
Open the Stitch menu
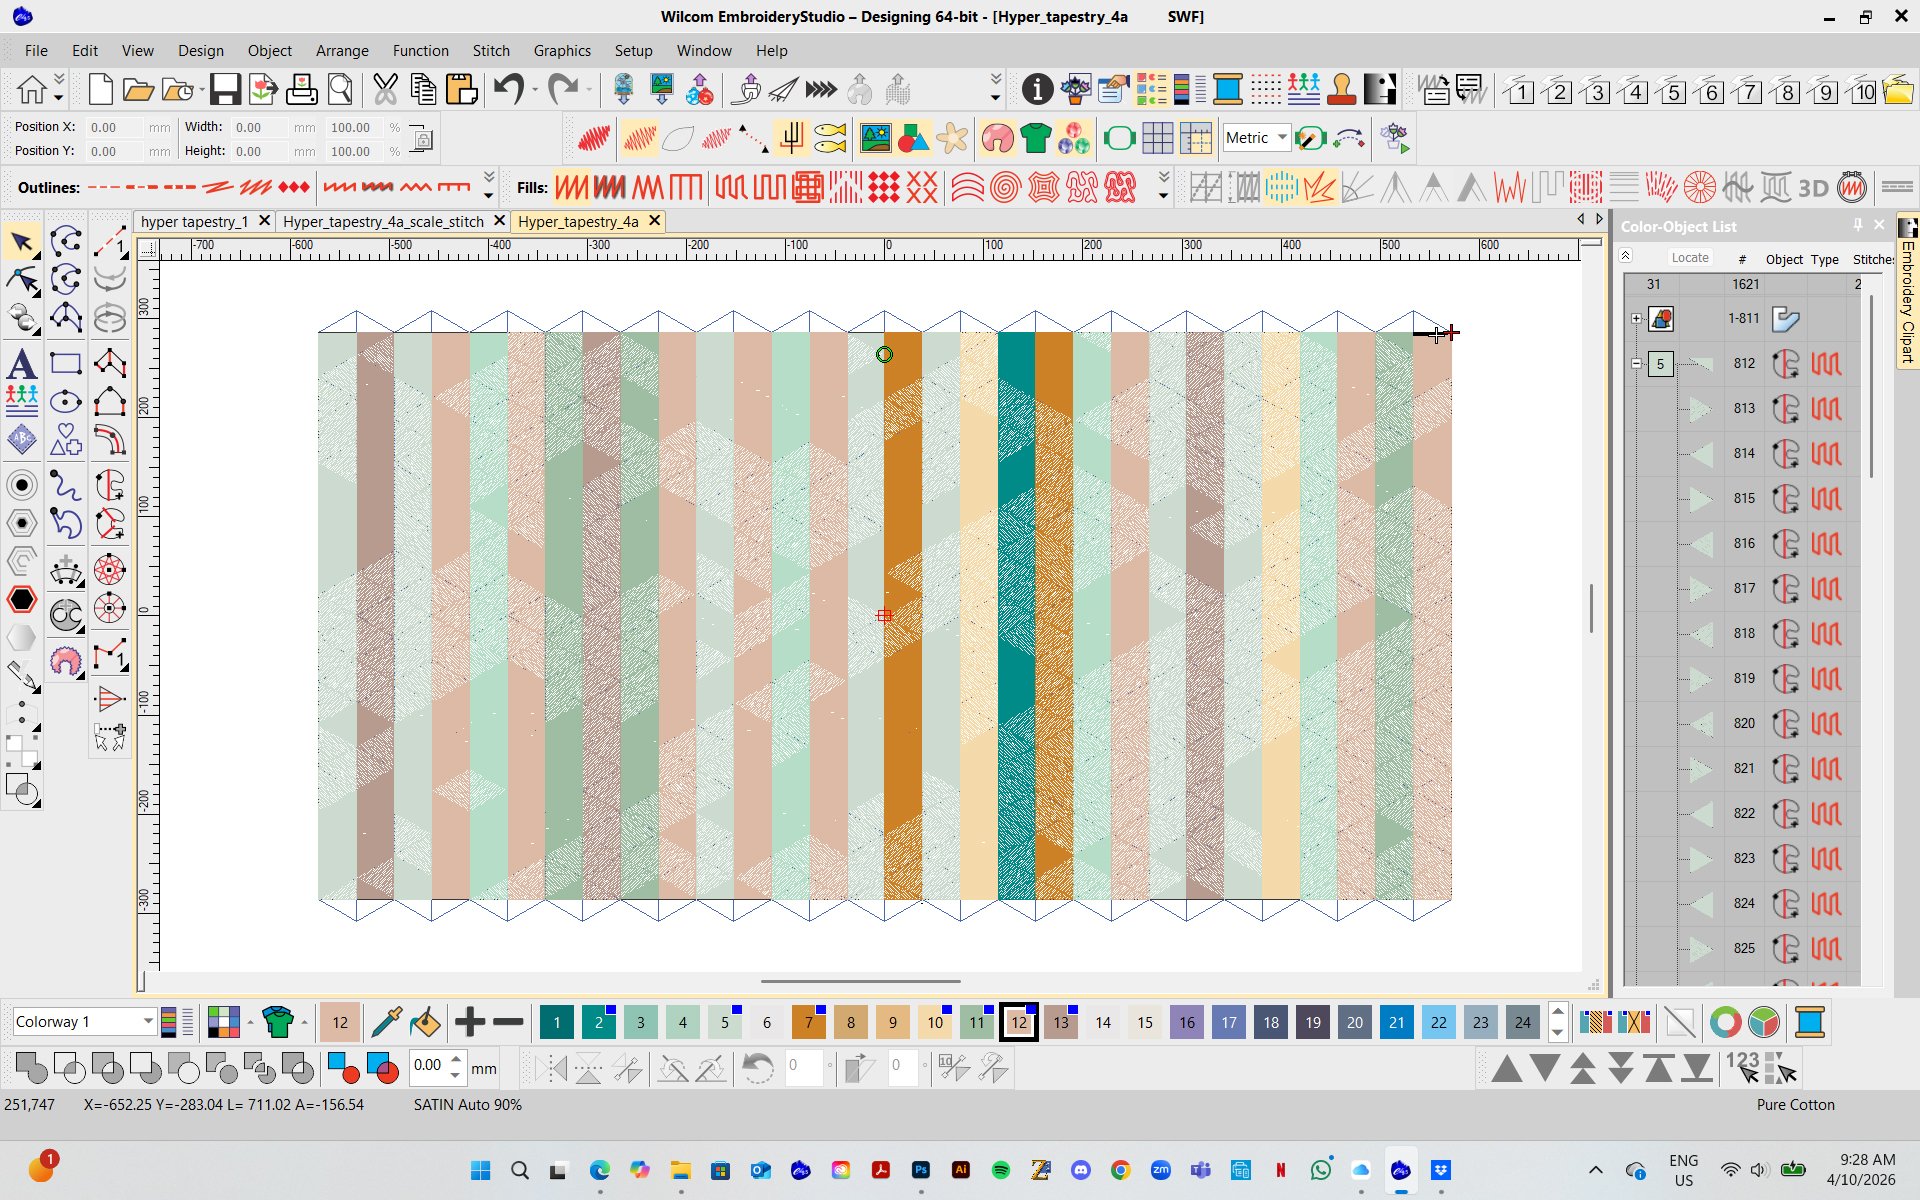490,50
